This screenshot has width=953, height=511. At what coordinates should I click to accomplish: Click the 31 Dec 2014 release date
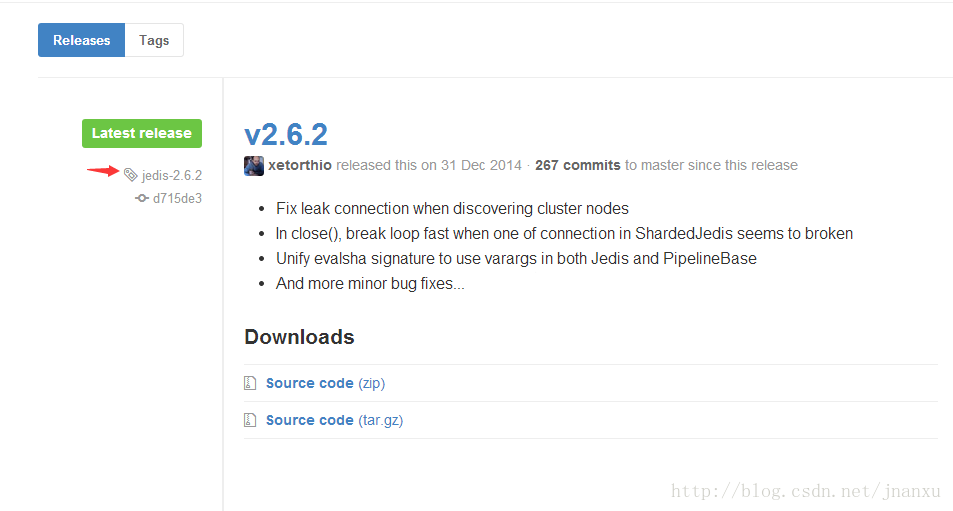tap(481, 165)
